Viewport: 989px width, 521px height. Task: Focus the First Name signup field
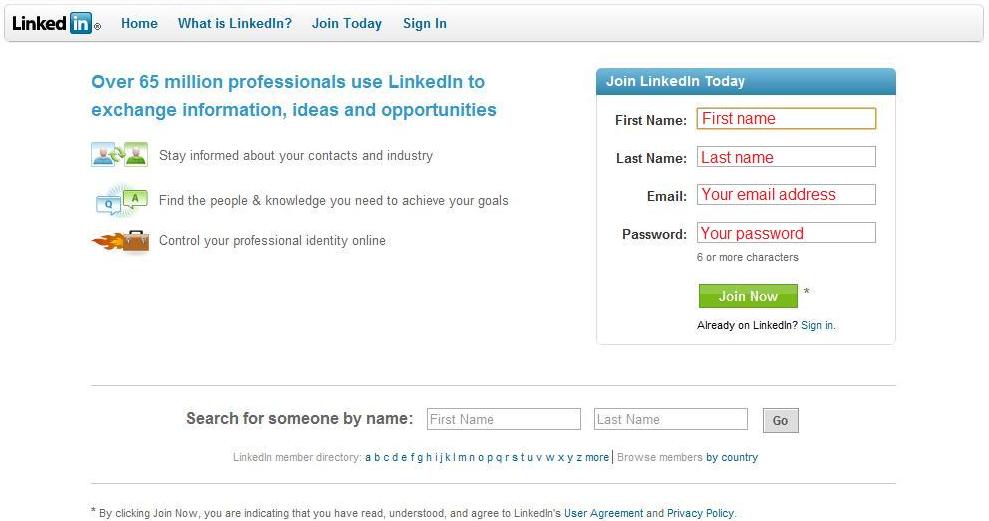(x=787, y=119)
